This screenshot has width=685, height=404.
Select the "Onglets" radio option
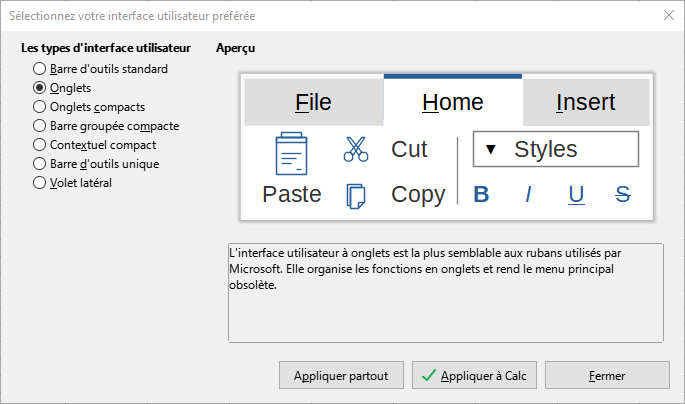pos(62,88)
